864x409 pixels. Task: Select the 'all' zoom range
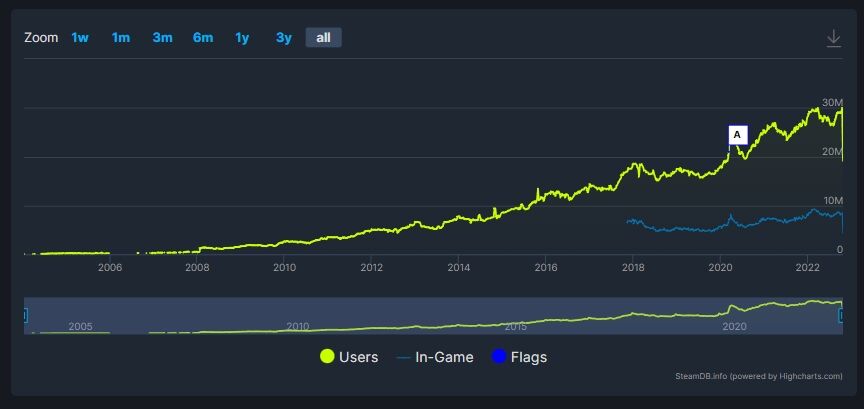coord(323,37)
